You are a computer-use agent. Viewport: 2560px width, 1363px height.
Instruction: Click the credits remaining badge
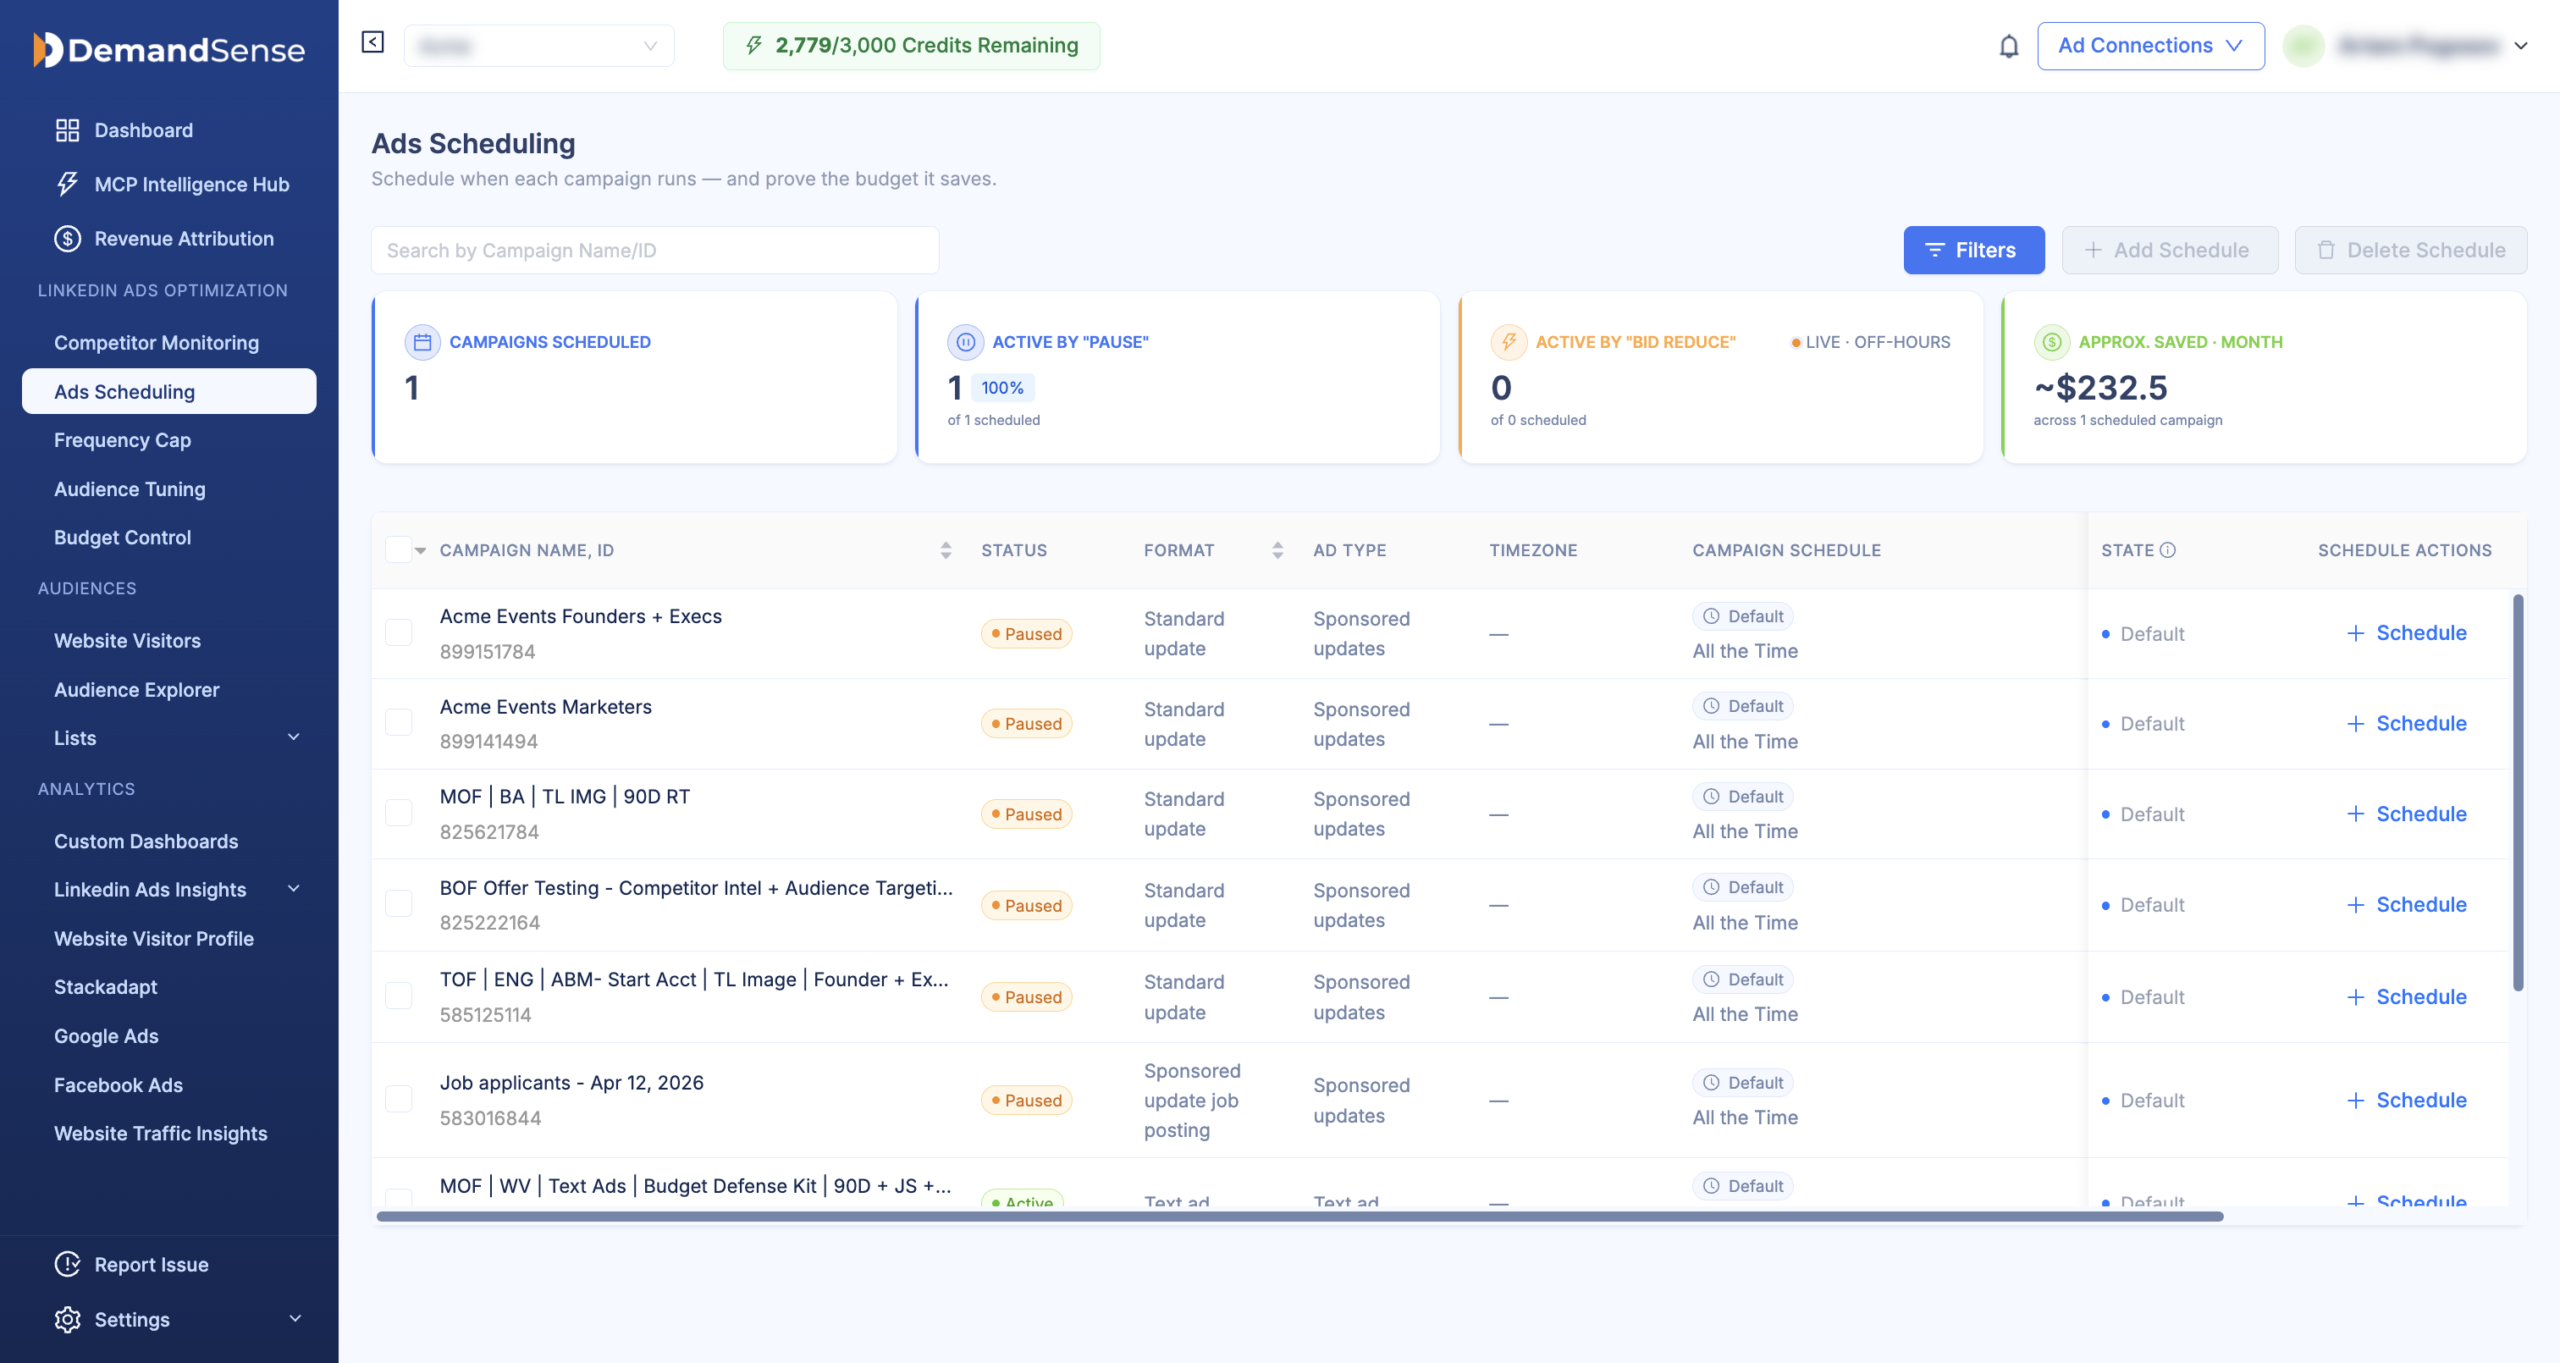coord(911,46)
